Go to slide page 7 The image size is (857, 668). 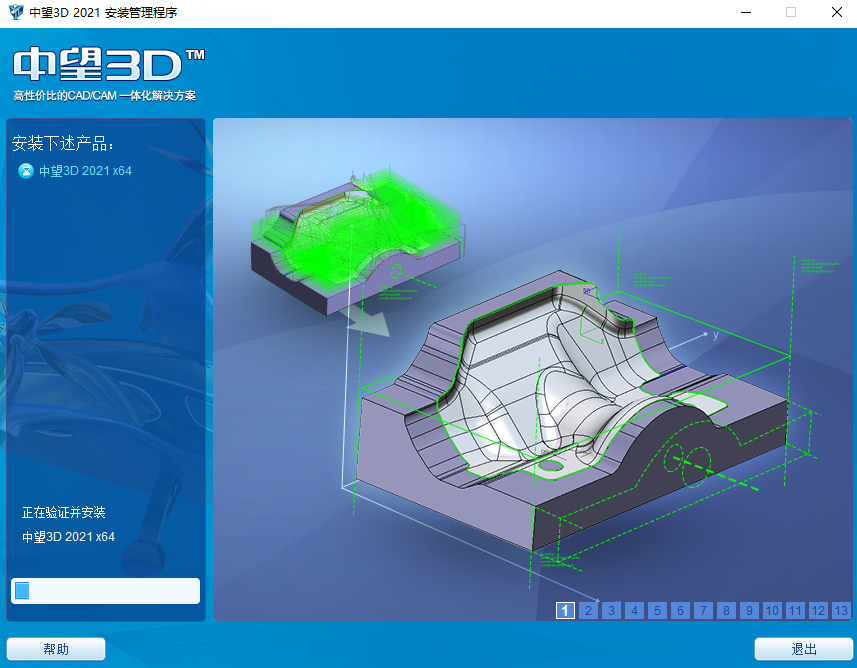click(x=703, y=611)
